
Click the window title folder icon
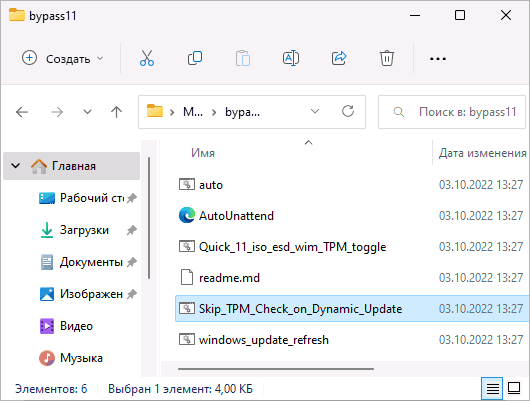point(17,15)
